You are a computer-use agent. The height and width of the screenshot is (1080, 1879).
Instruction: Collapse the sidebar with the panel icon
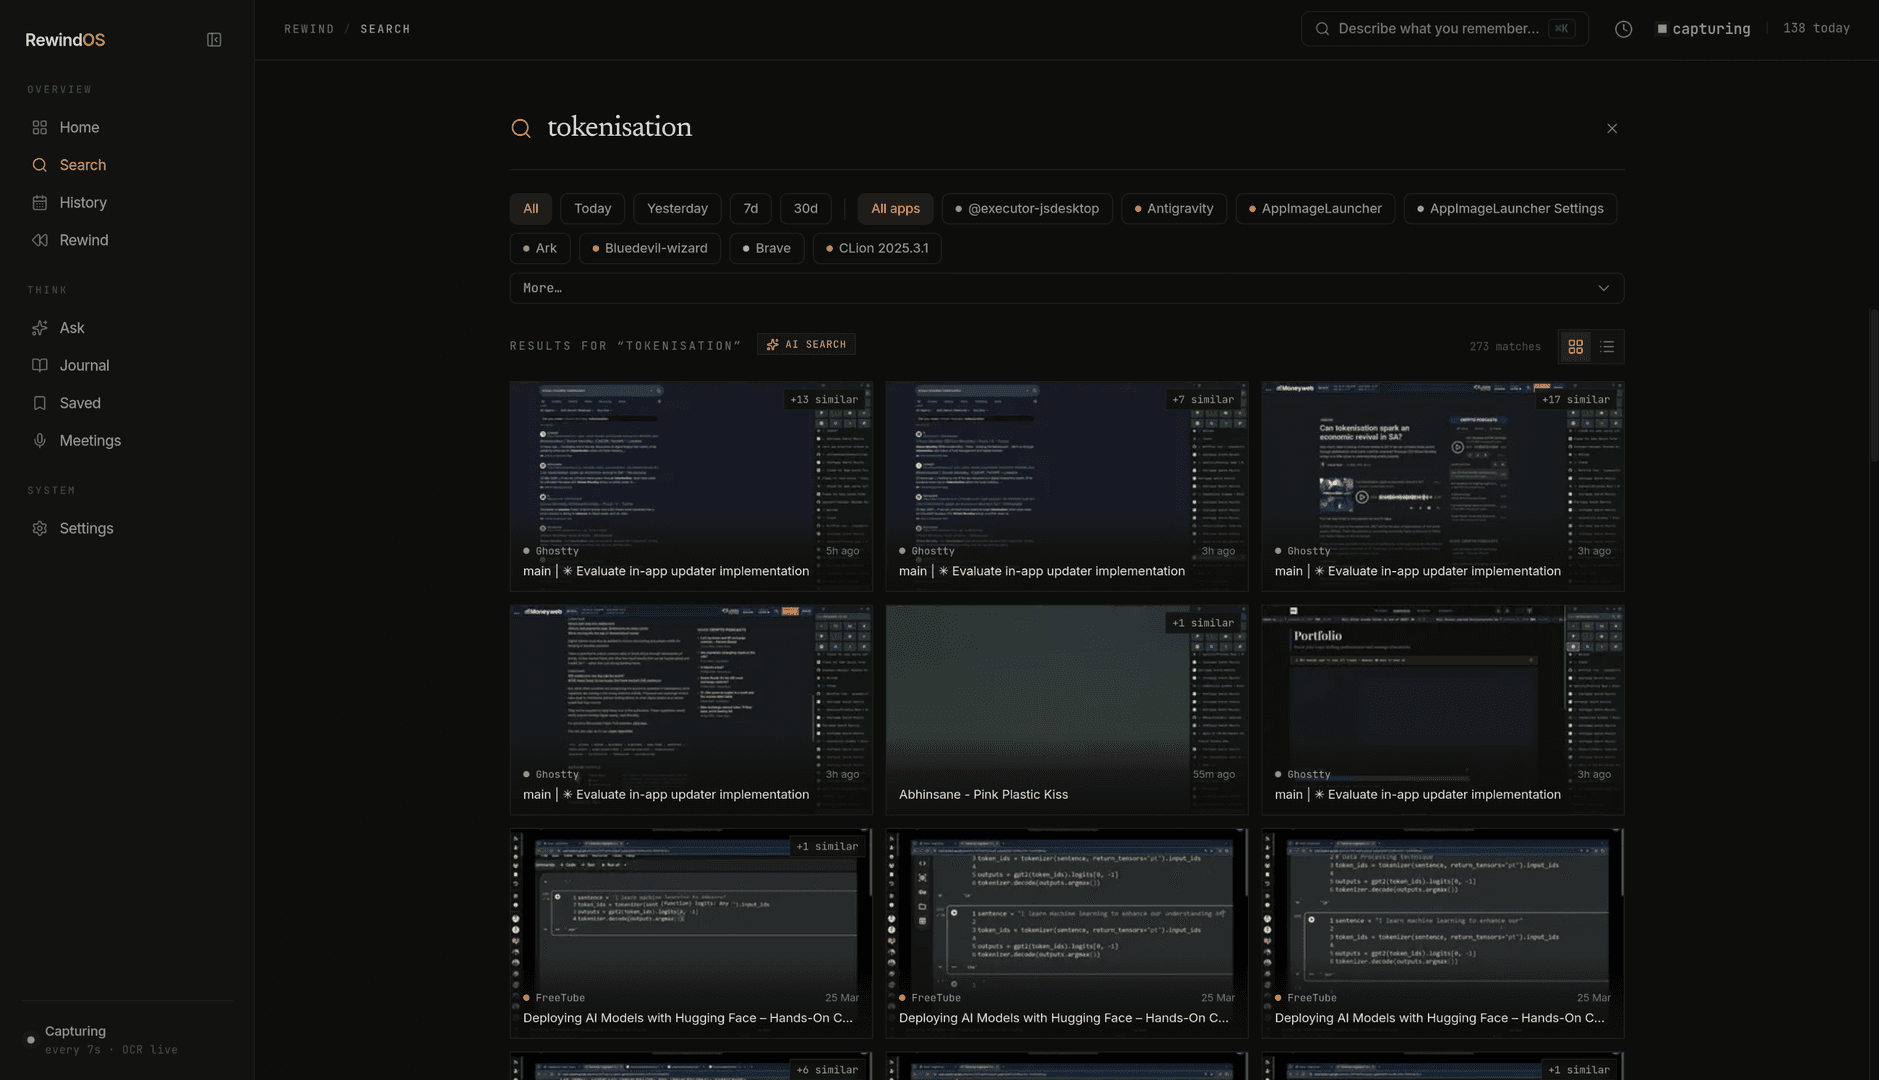[x=214, y=40]
